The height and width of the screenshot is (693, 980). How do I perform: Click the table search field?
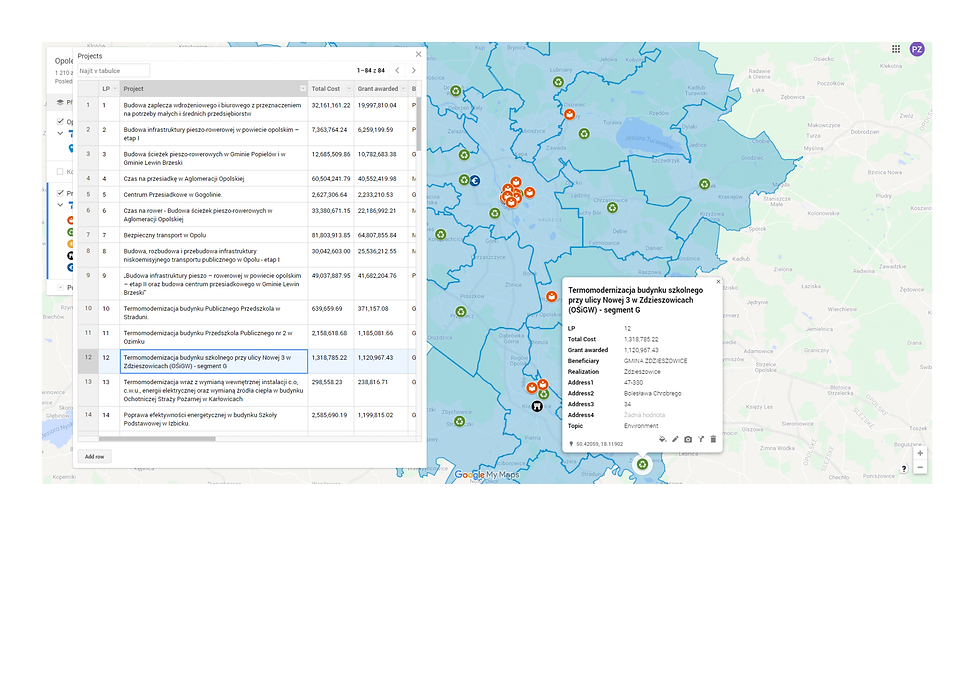click(114, 71)
